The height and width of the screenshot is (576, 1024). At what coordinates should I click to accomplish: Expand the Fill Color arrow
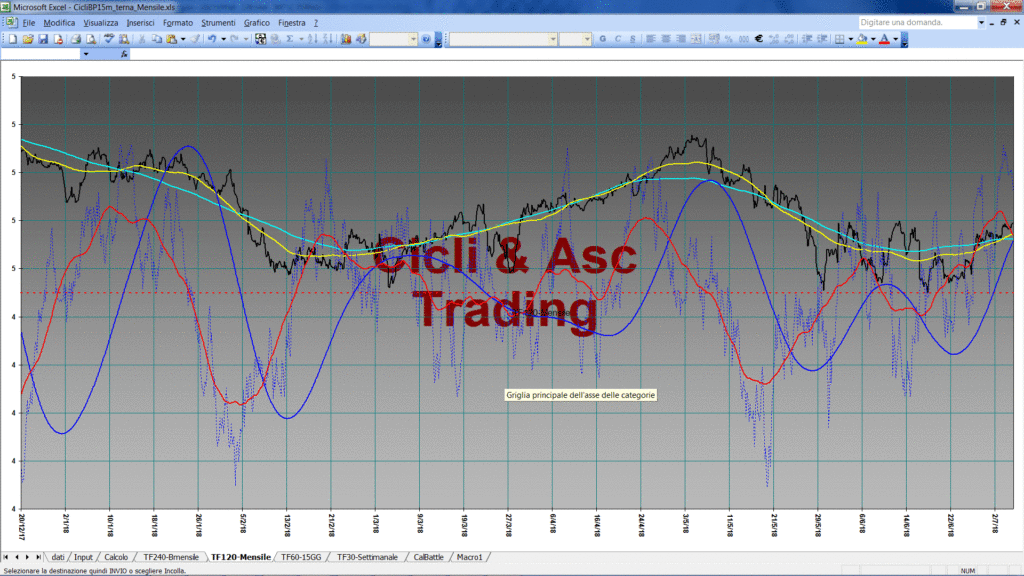873,39
